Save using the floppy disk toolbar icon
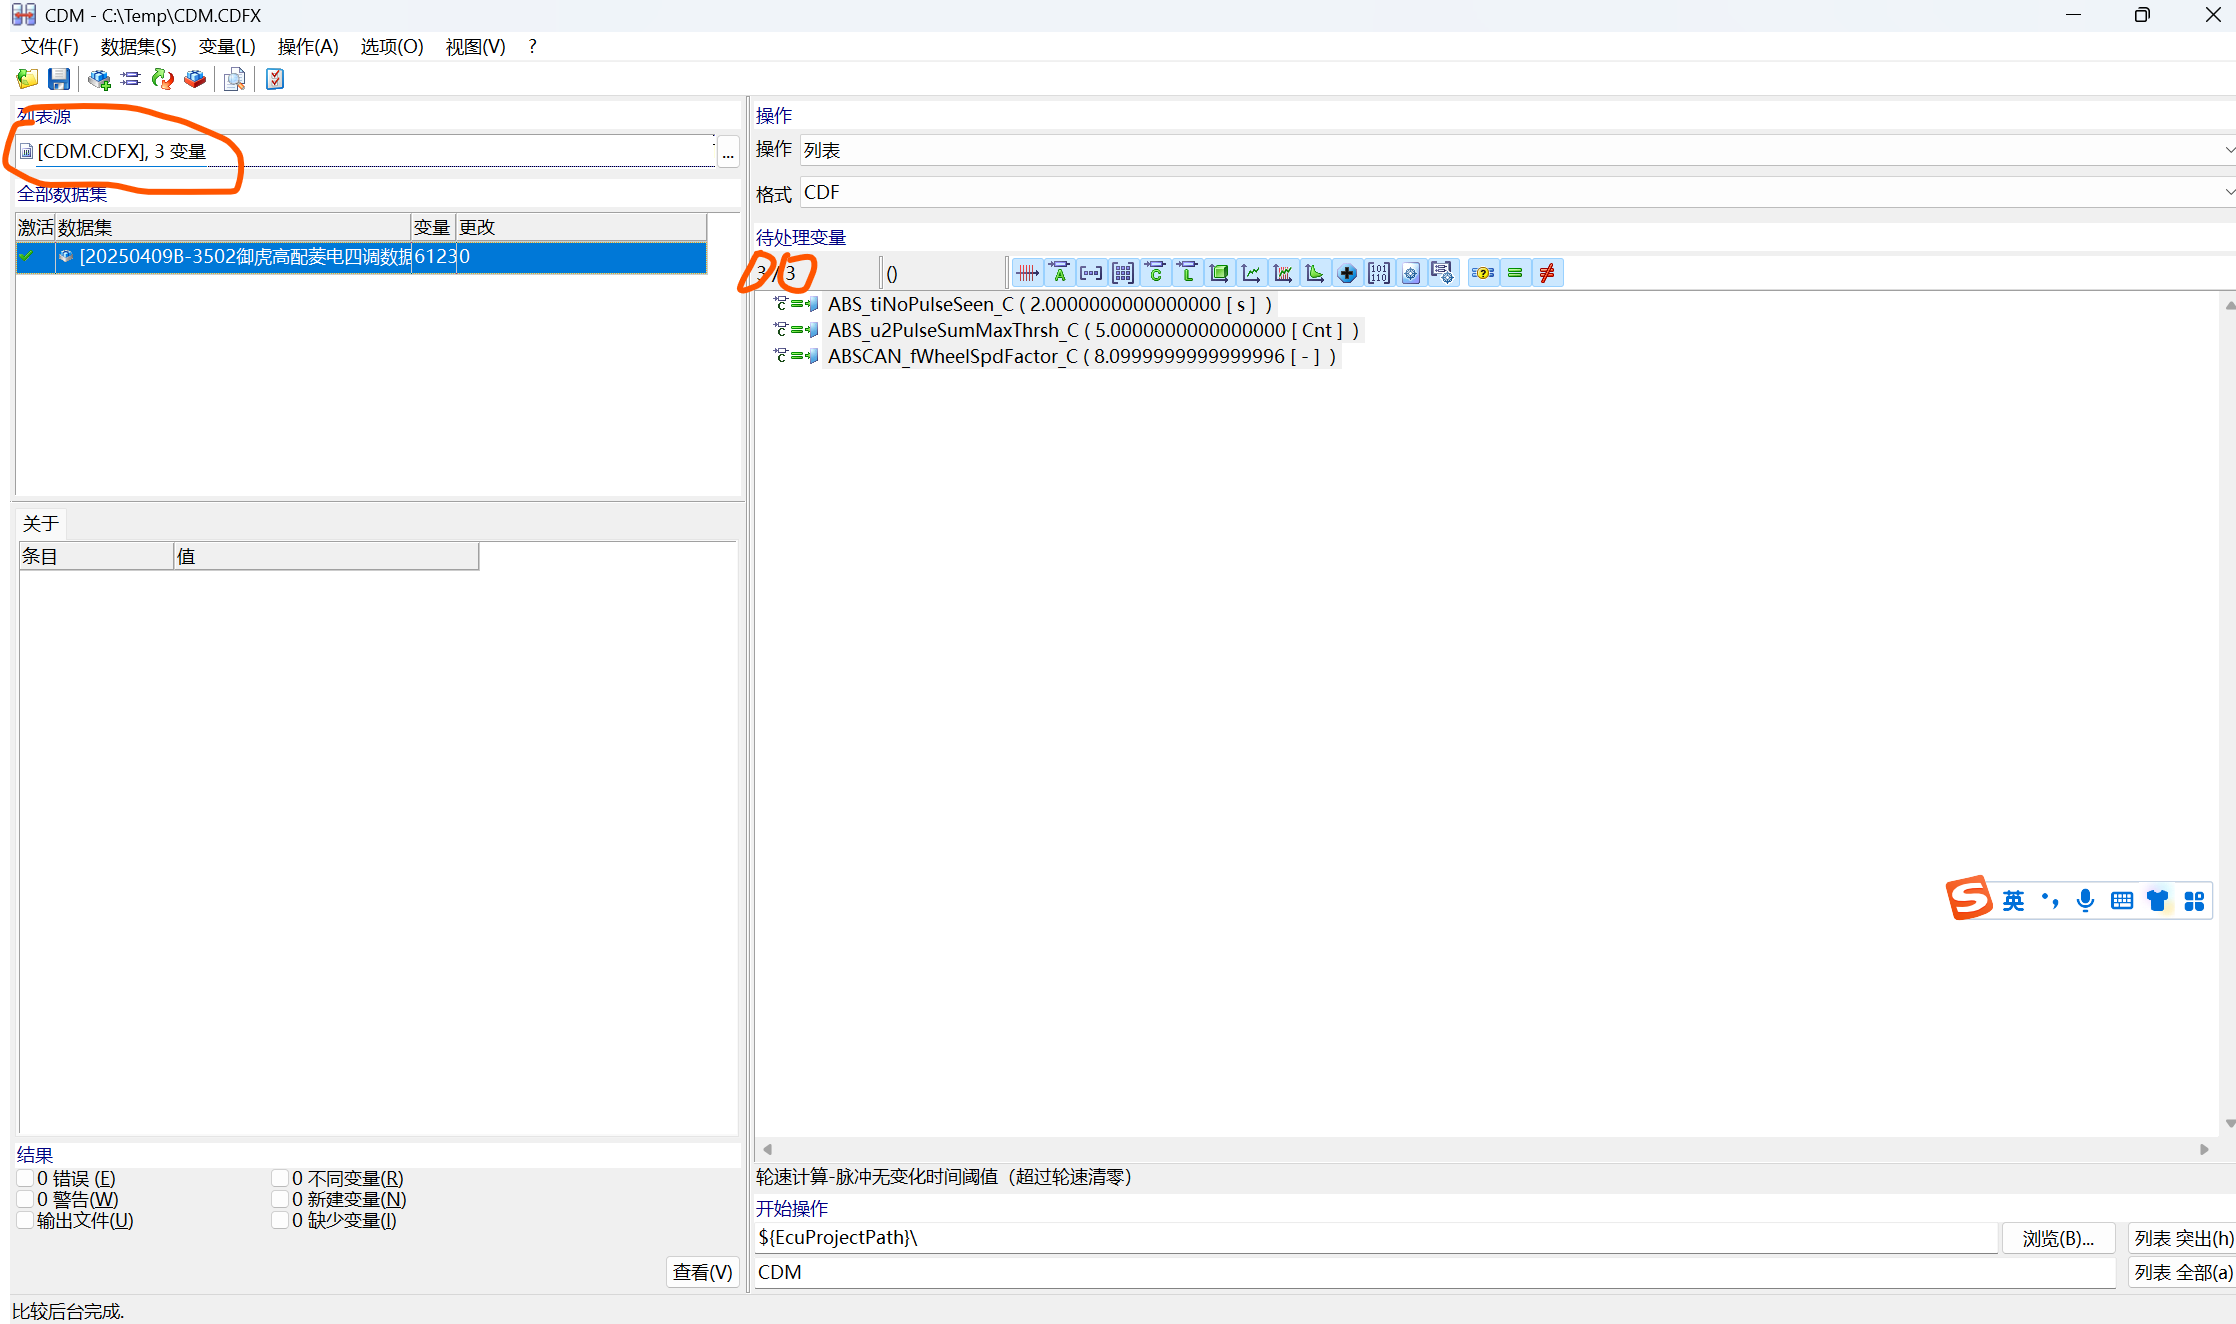The width and height of the screenshot is (2236, 1324). pyautogui.click(x=59, y=79)
